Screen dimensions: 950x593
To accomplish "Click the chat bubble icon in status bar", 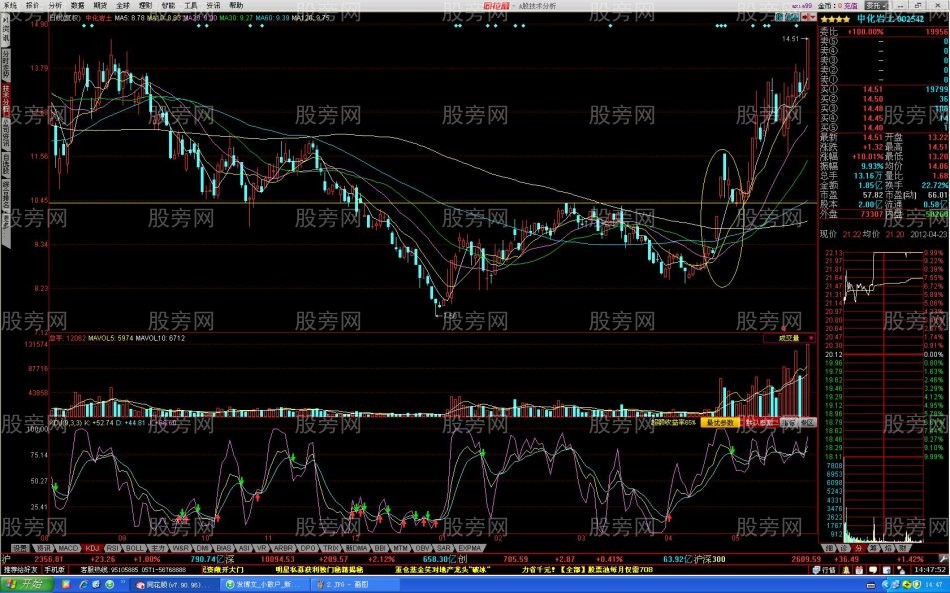I will click(872, 570).
